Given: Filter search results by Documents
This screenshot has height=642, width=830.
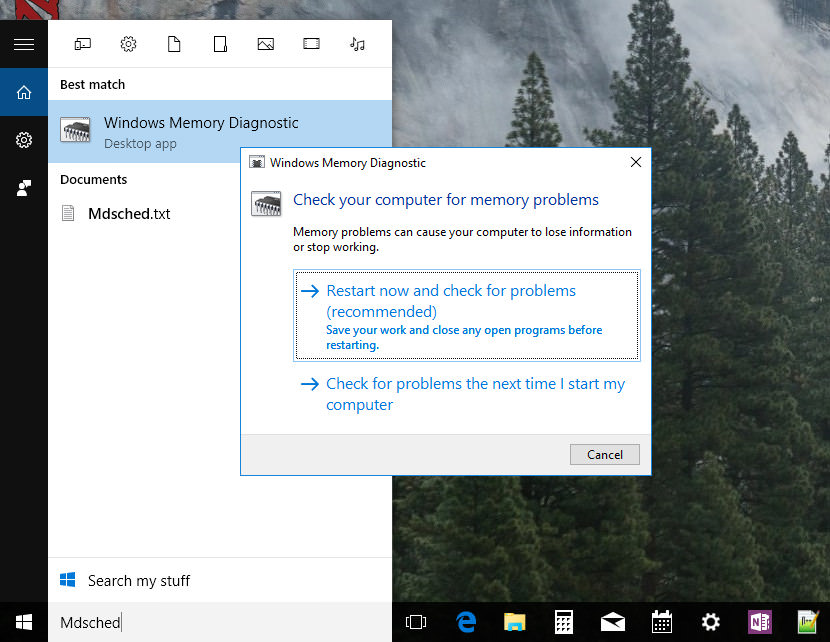Looking at the screenshot, I should [174, 44].
